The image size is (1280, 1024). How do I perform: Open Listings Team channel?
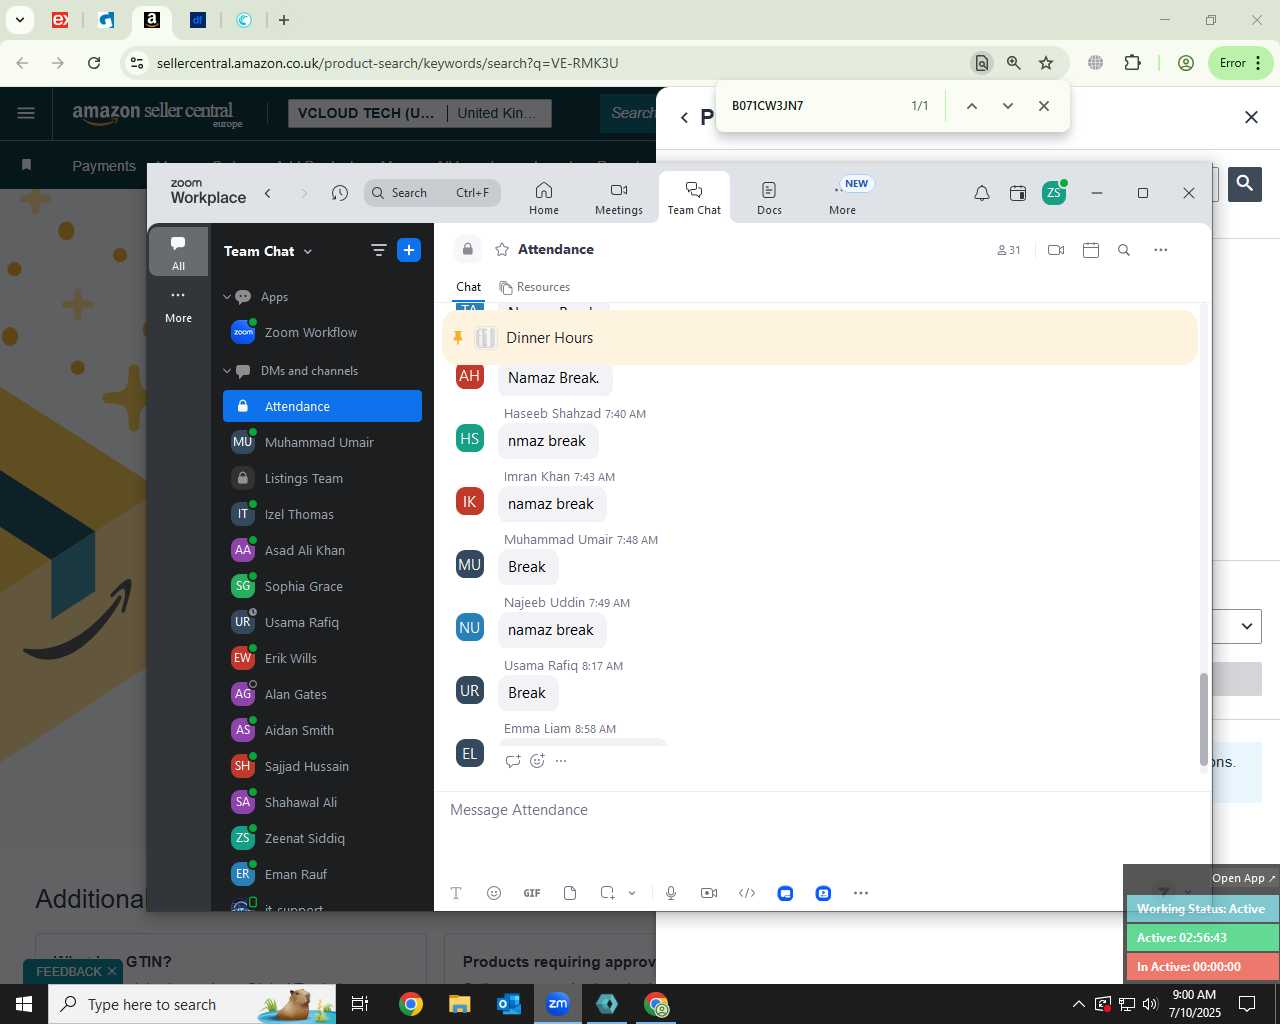coord(322,478)
